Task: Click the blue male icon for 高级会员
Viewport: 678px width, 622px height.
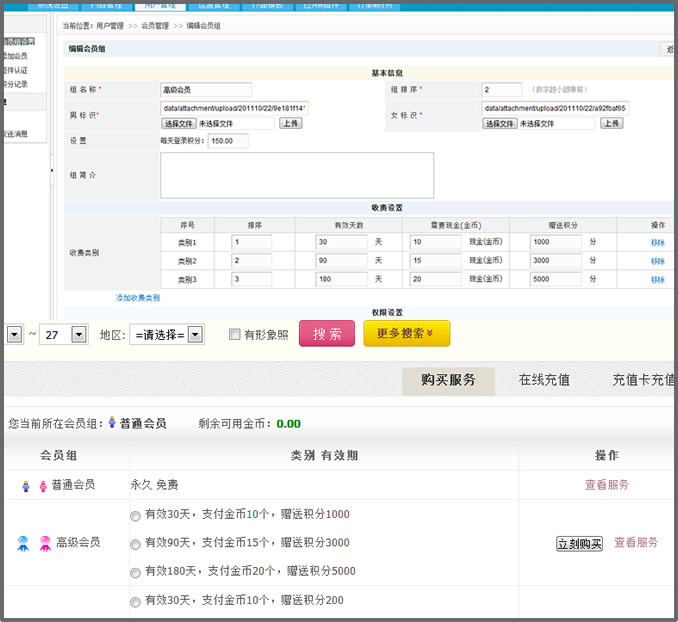Action: [23, 543]
